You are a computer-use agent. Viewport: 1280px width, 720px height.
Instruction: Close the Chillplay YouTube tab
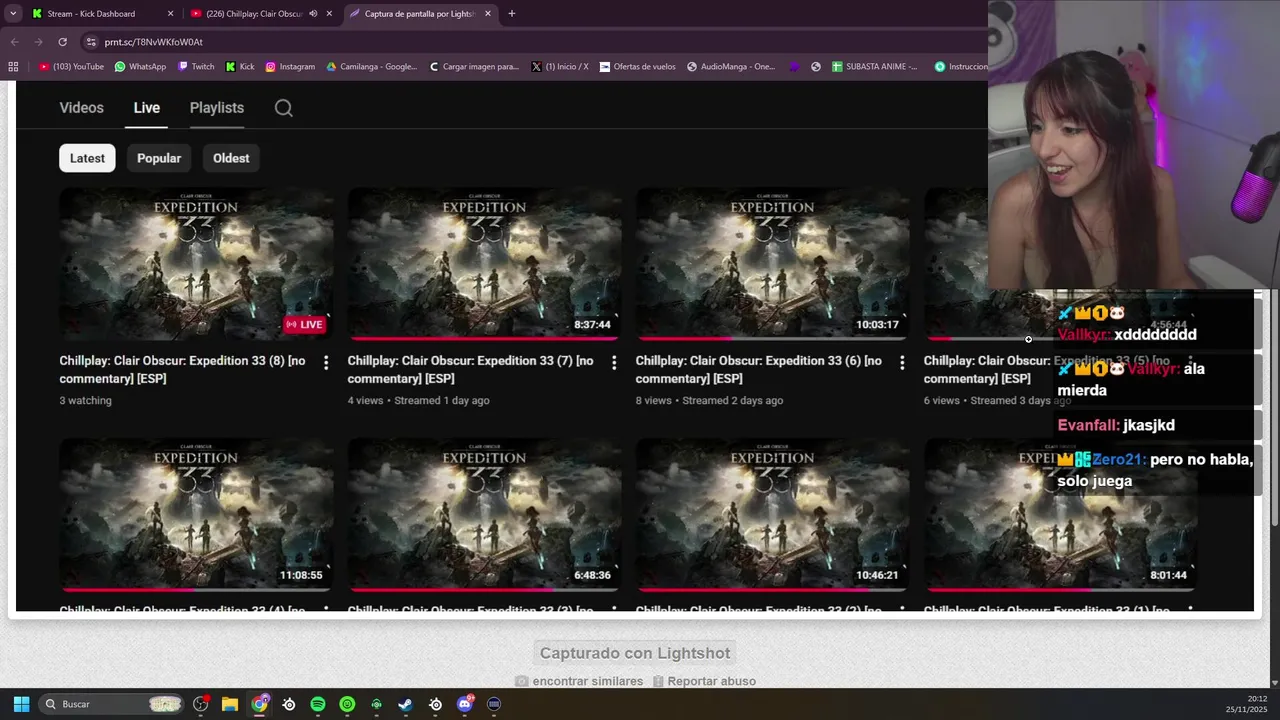[329, 14]
